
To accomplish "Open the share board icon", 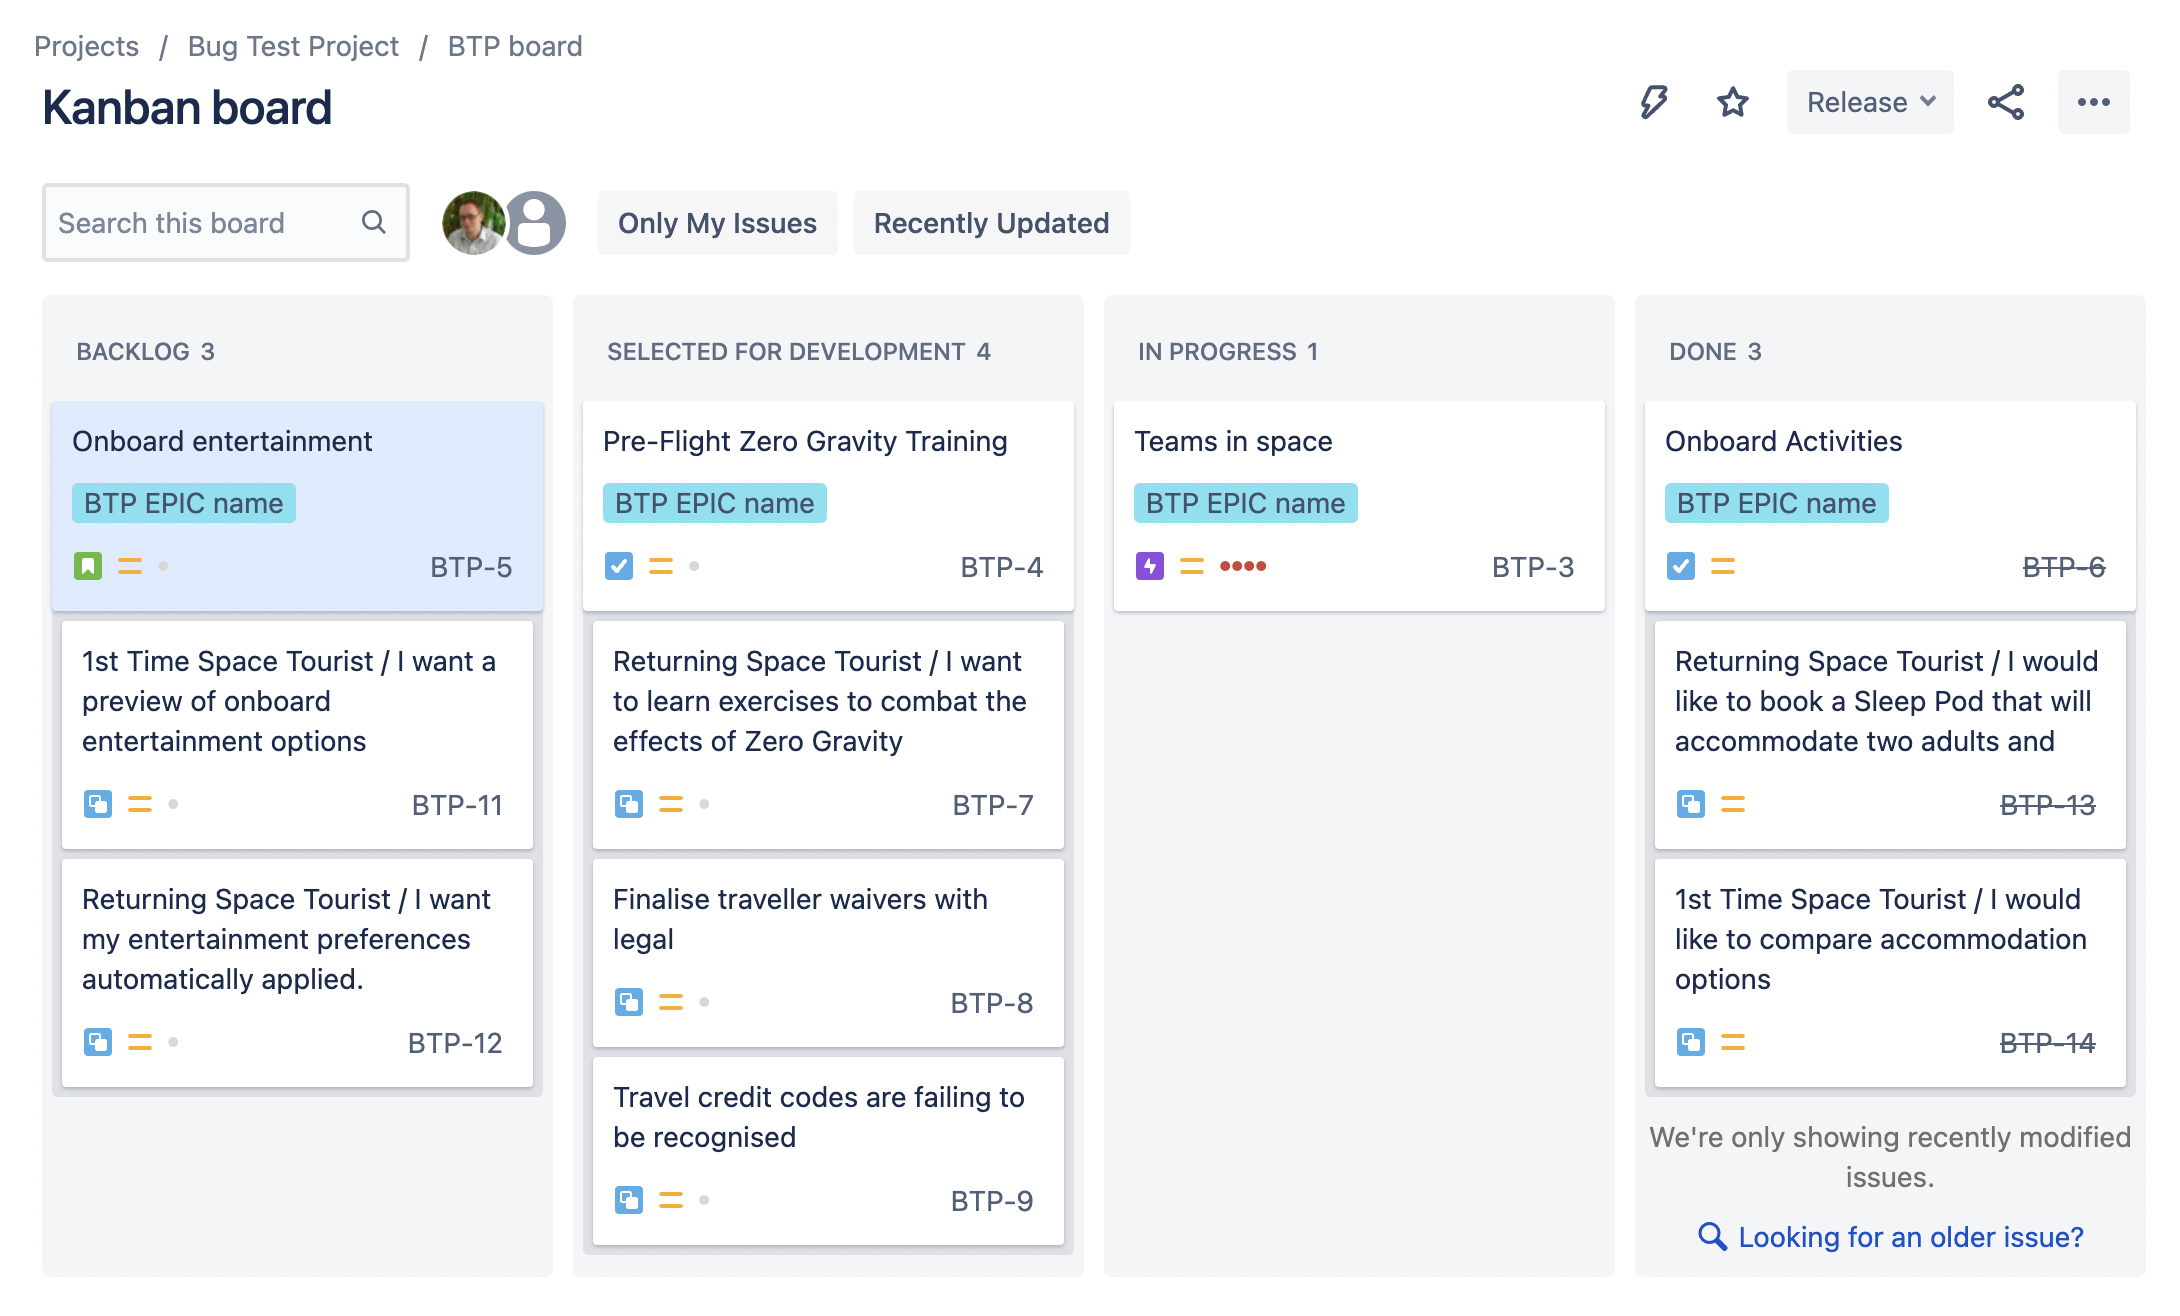I will (x=2006, y=102).
